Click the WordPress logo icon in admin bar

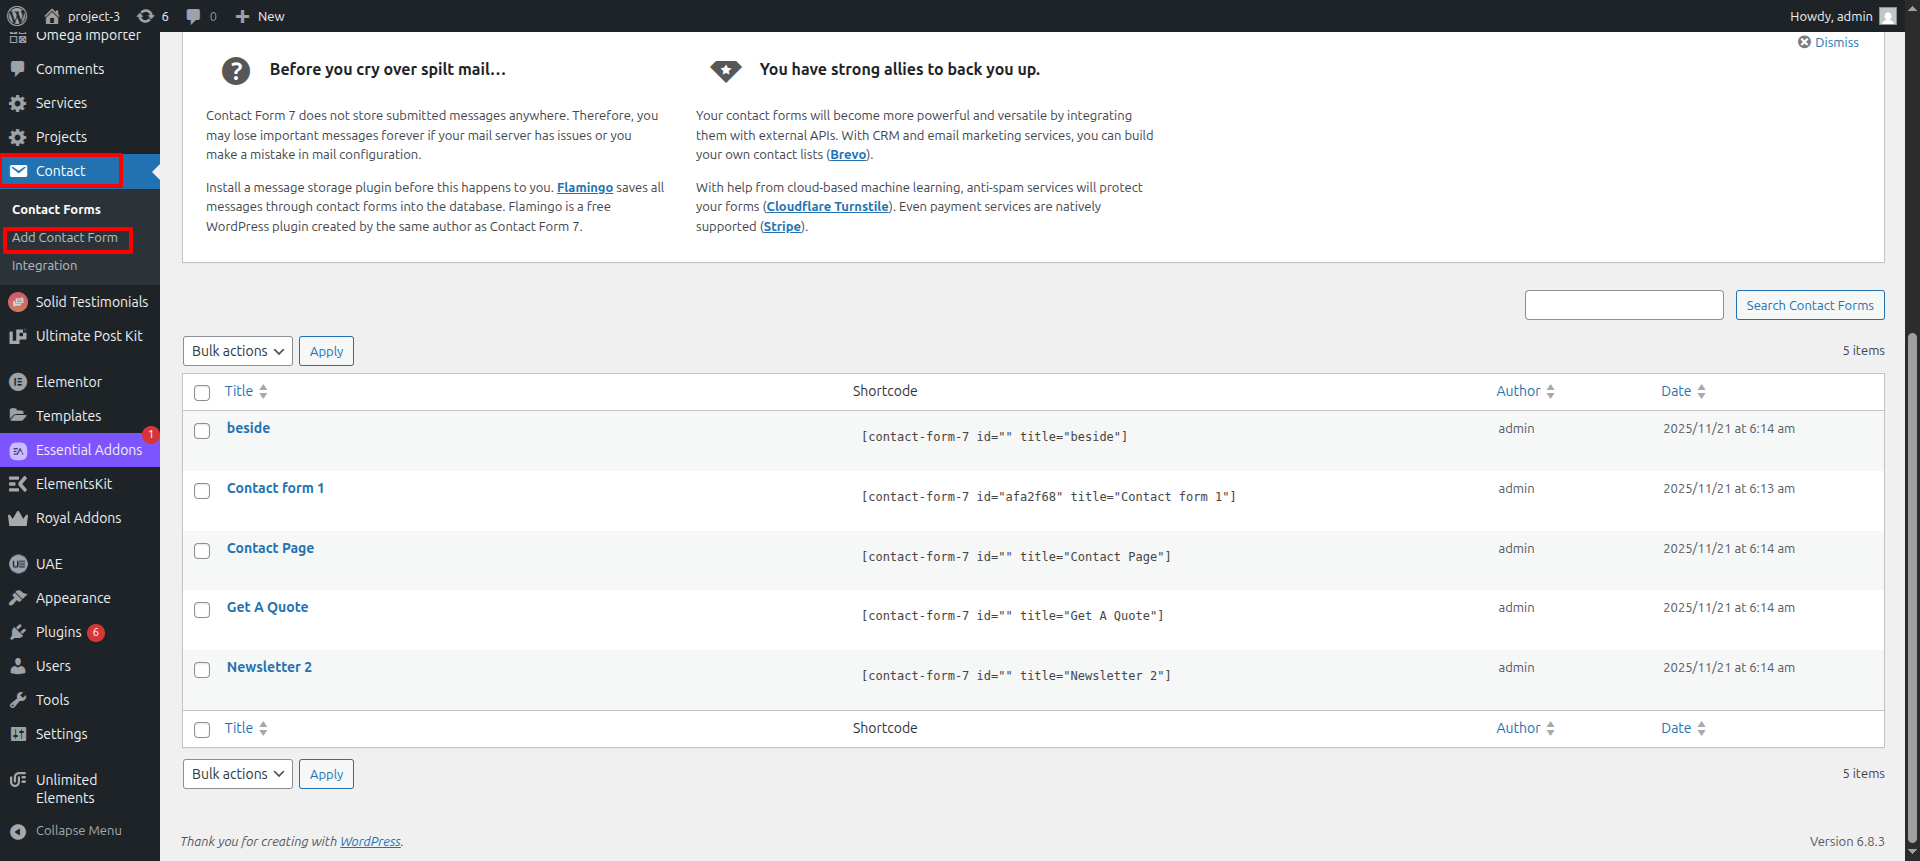pos(17,16)
